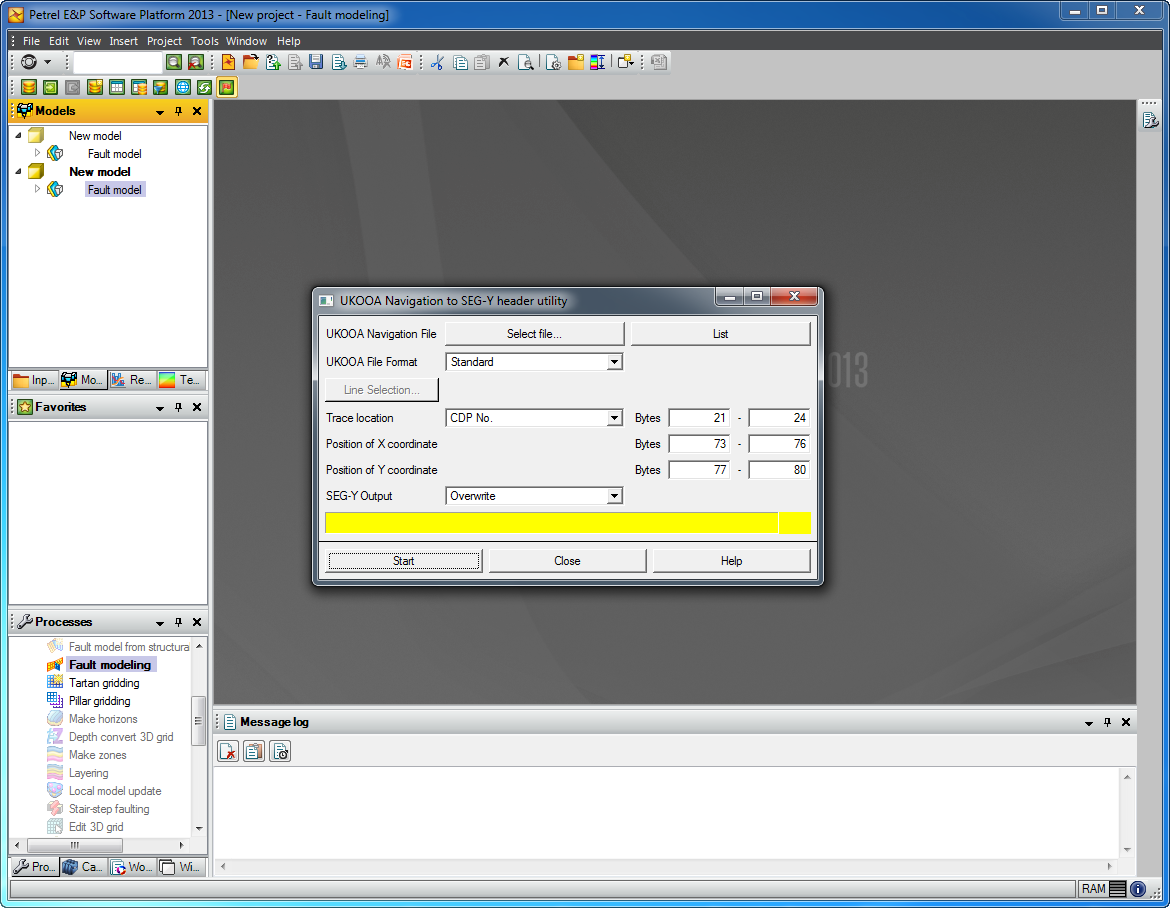Click the document settings gear icon
This screenshot has height=908, width=1170.
554,63
